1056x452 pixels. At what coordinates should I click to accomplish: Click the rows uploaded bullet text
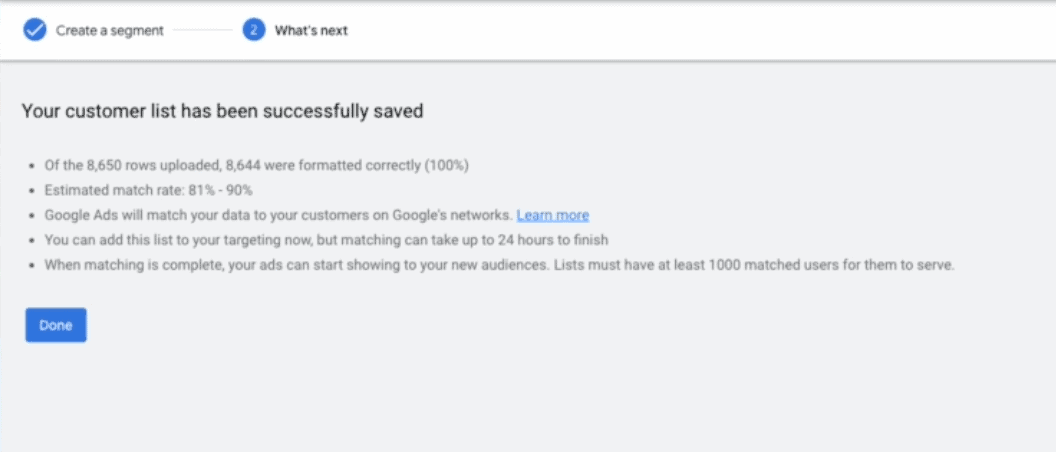(x=257, y=166)
